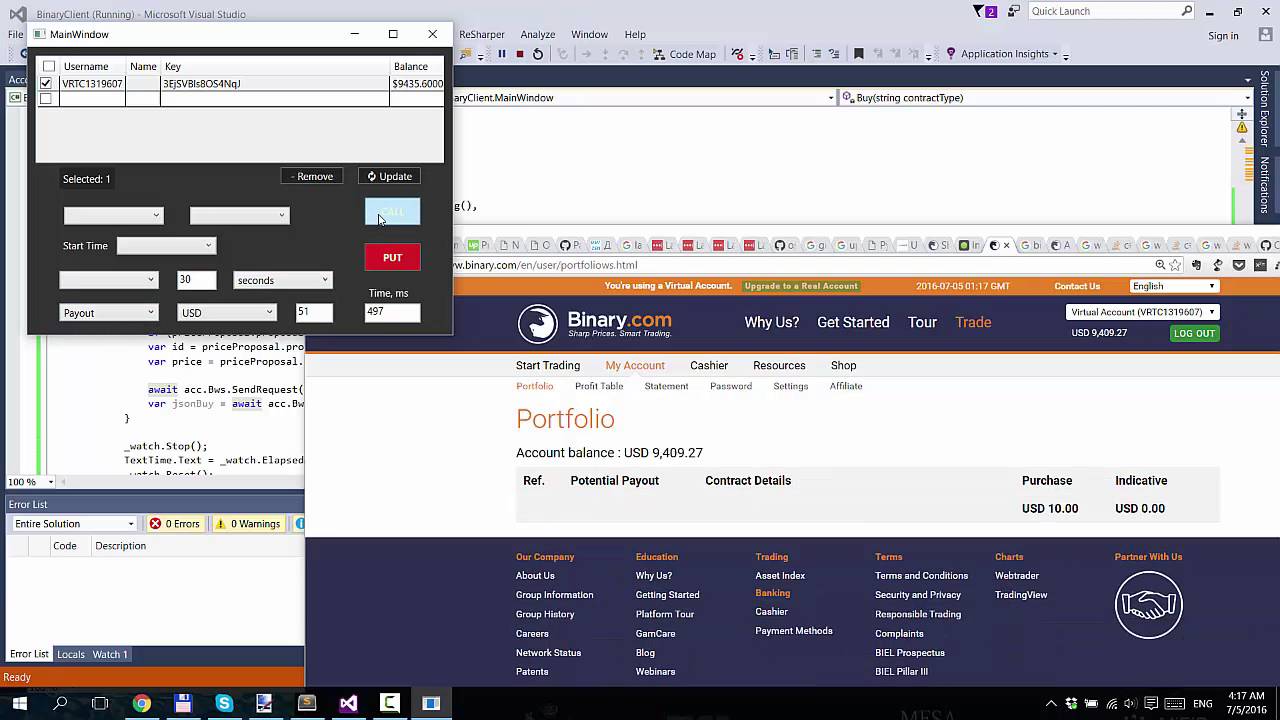
Task: Click the Balance column header
Action: click(x=416, y=66)
